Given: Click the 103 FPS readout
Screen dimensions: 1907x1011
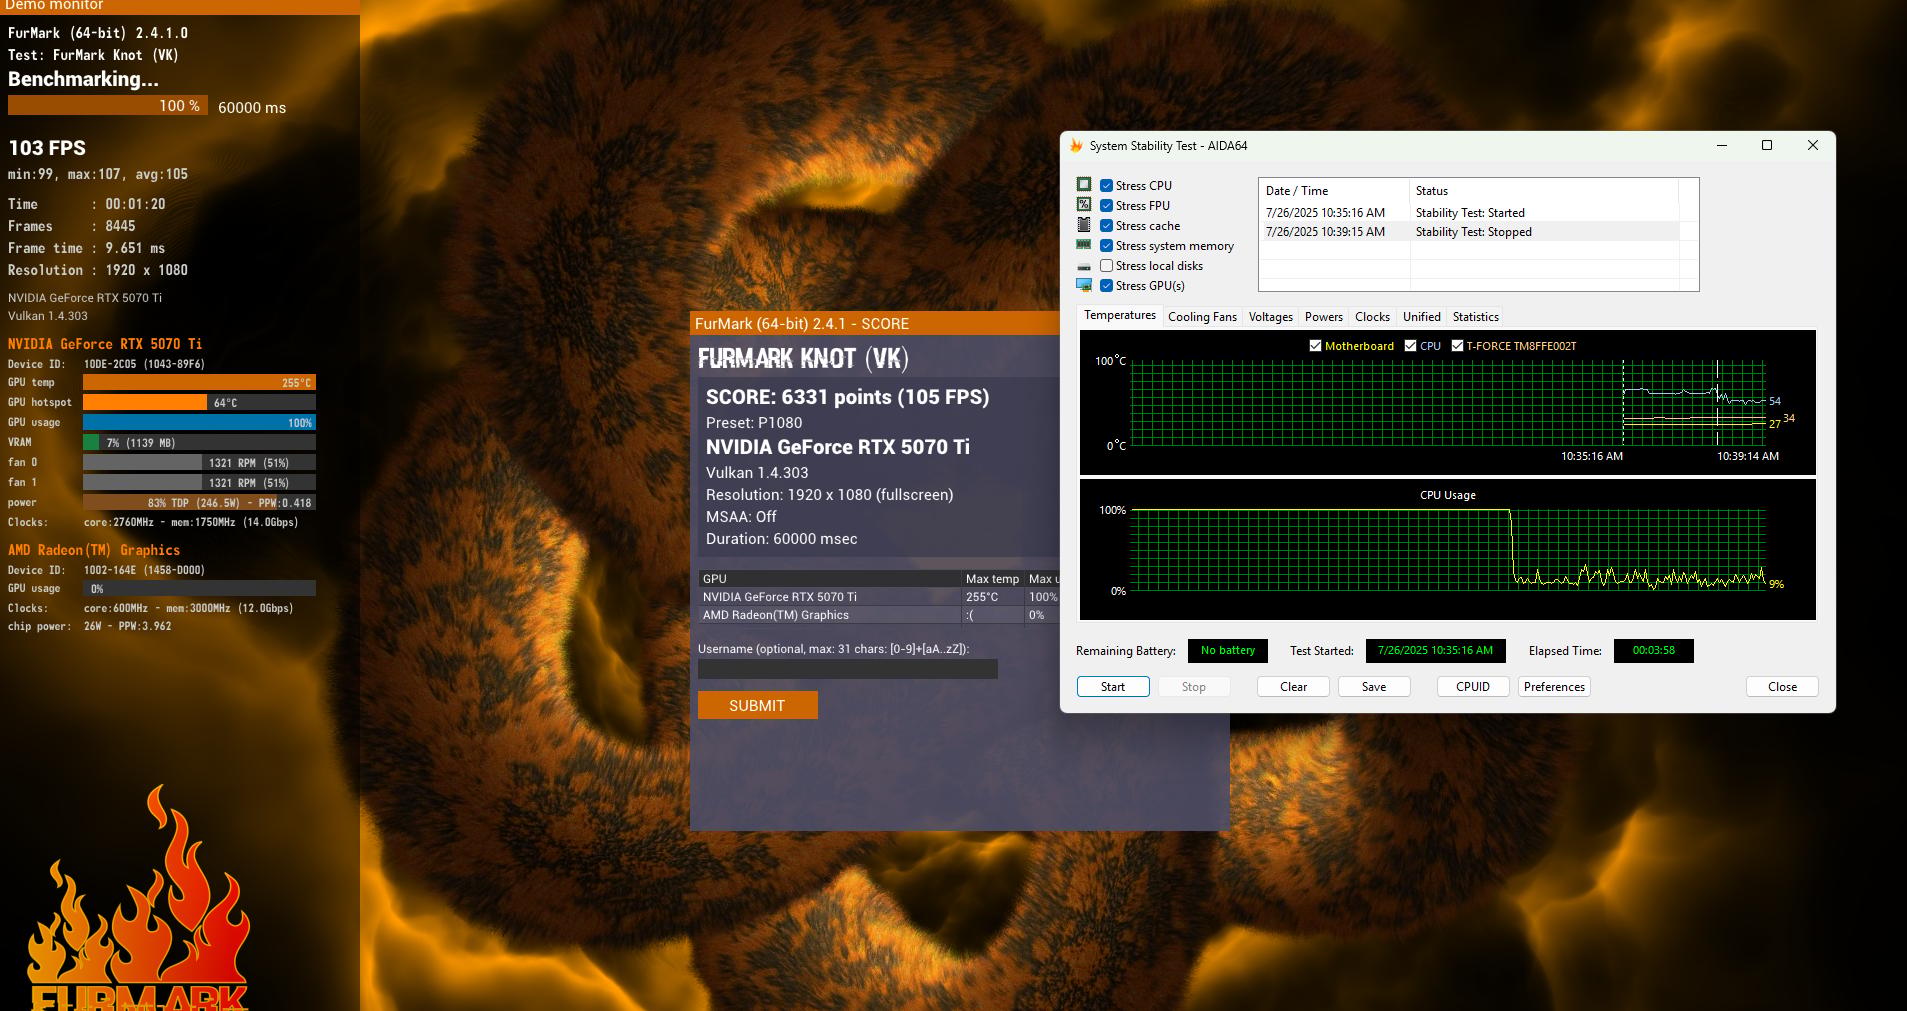Looking at the screenshot, I should [x=47, y=148].
